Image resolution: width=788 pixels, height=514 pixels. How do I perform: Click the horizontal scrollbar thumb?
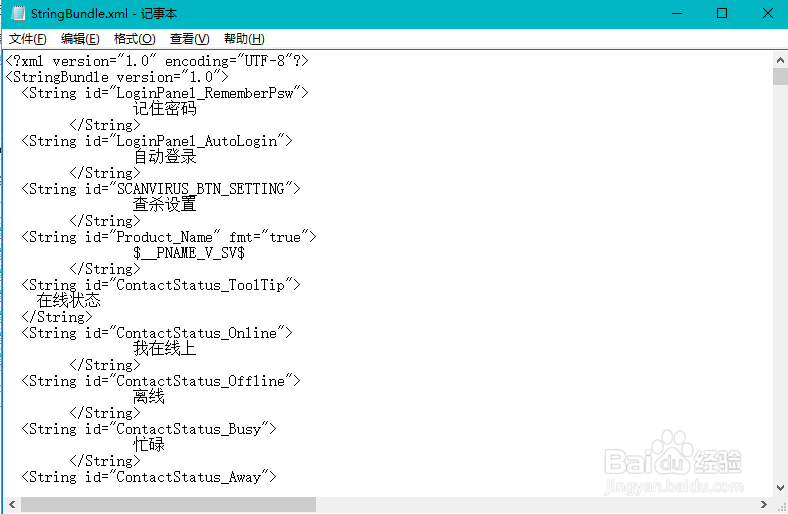tap(168, 504)
